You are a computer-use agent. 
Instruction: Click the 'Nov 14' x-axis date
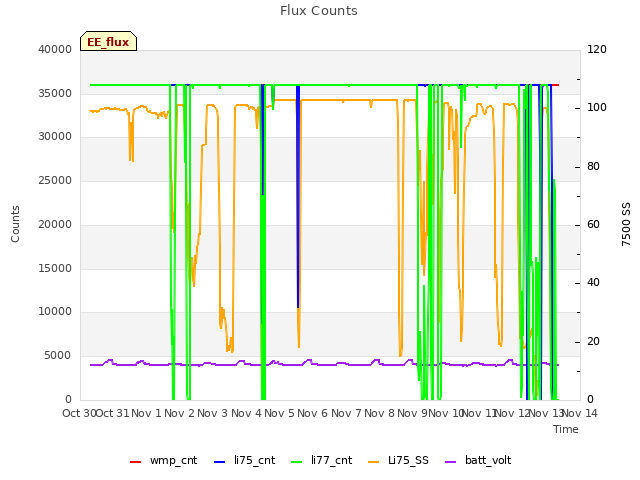(x=580, y=413)
